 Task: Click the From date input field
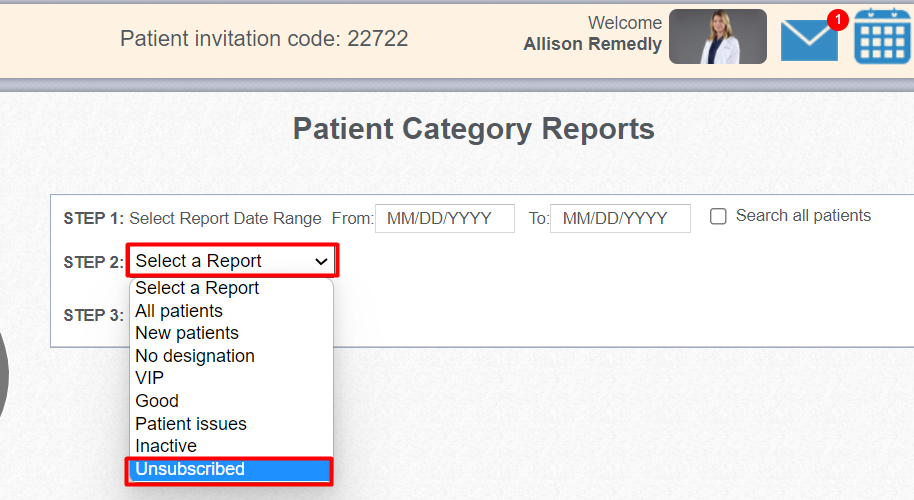[x=445, y=219]
